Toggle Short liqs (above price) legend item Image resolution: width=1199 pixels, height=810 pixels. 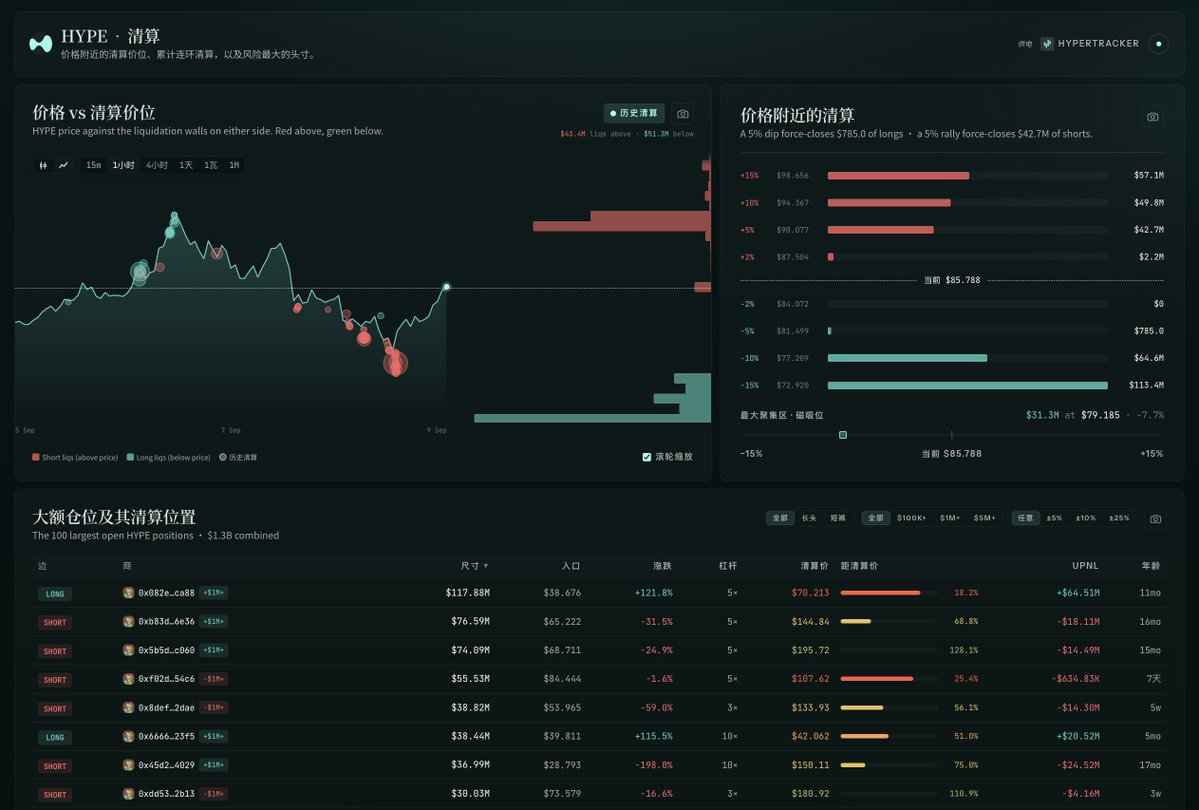pyautogui.click(x=75, y=457)
